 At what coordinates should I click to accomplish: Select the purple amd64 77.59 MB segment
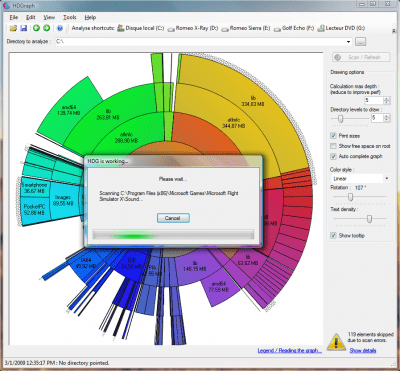coord(219,287)
